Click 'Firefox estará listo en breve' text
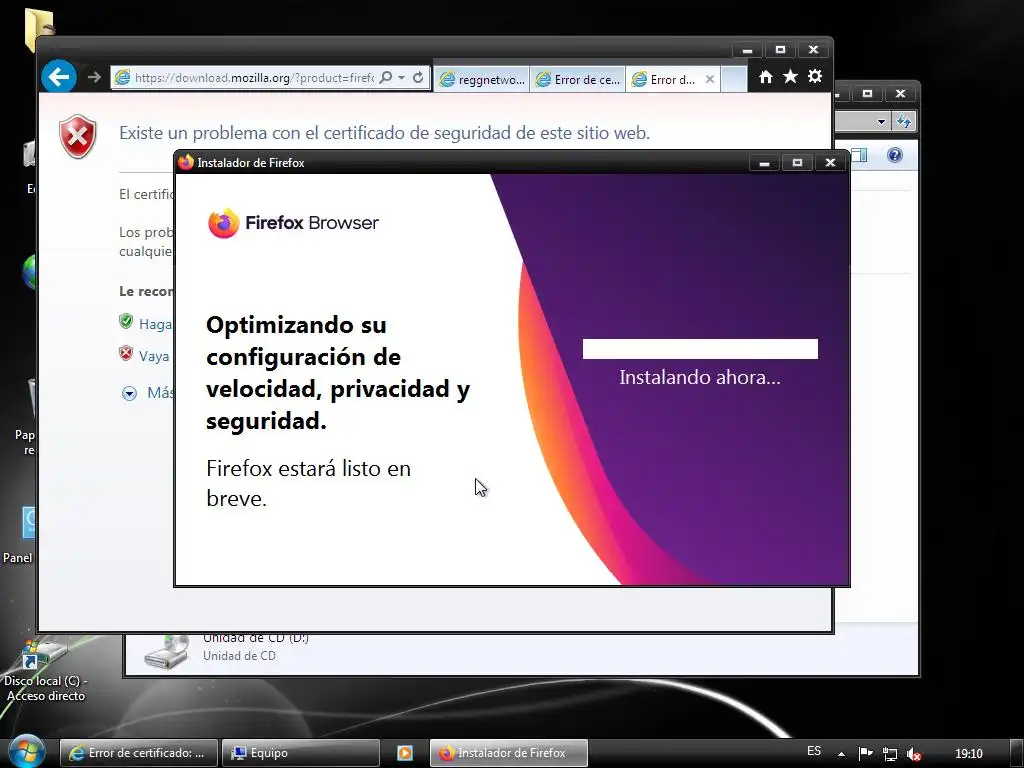 (308, 483)
